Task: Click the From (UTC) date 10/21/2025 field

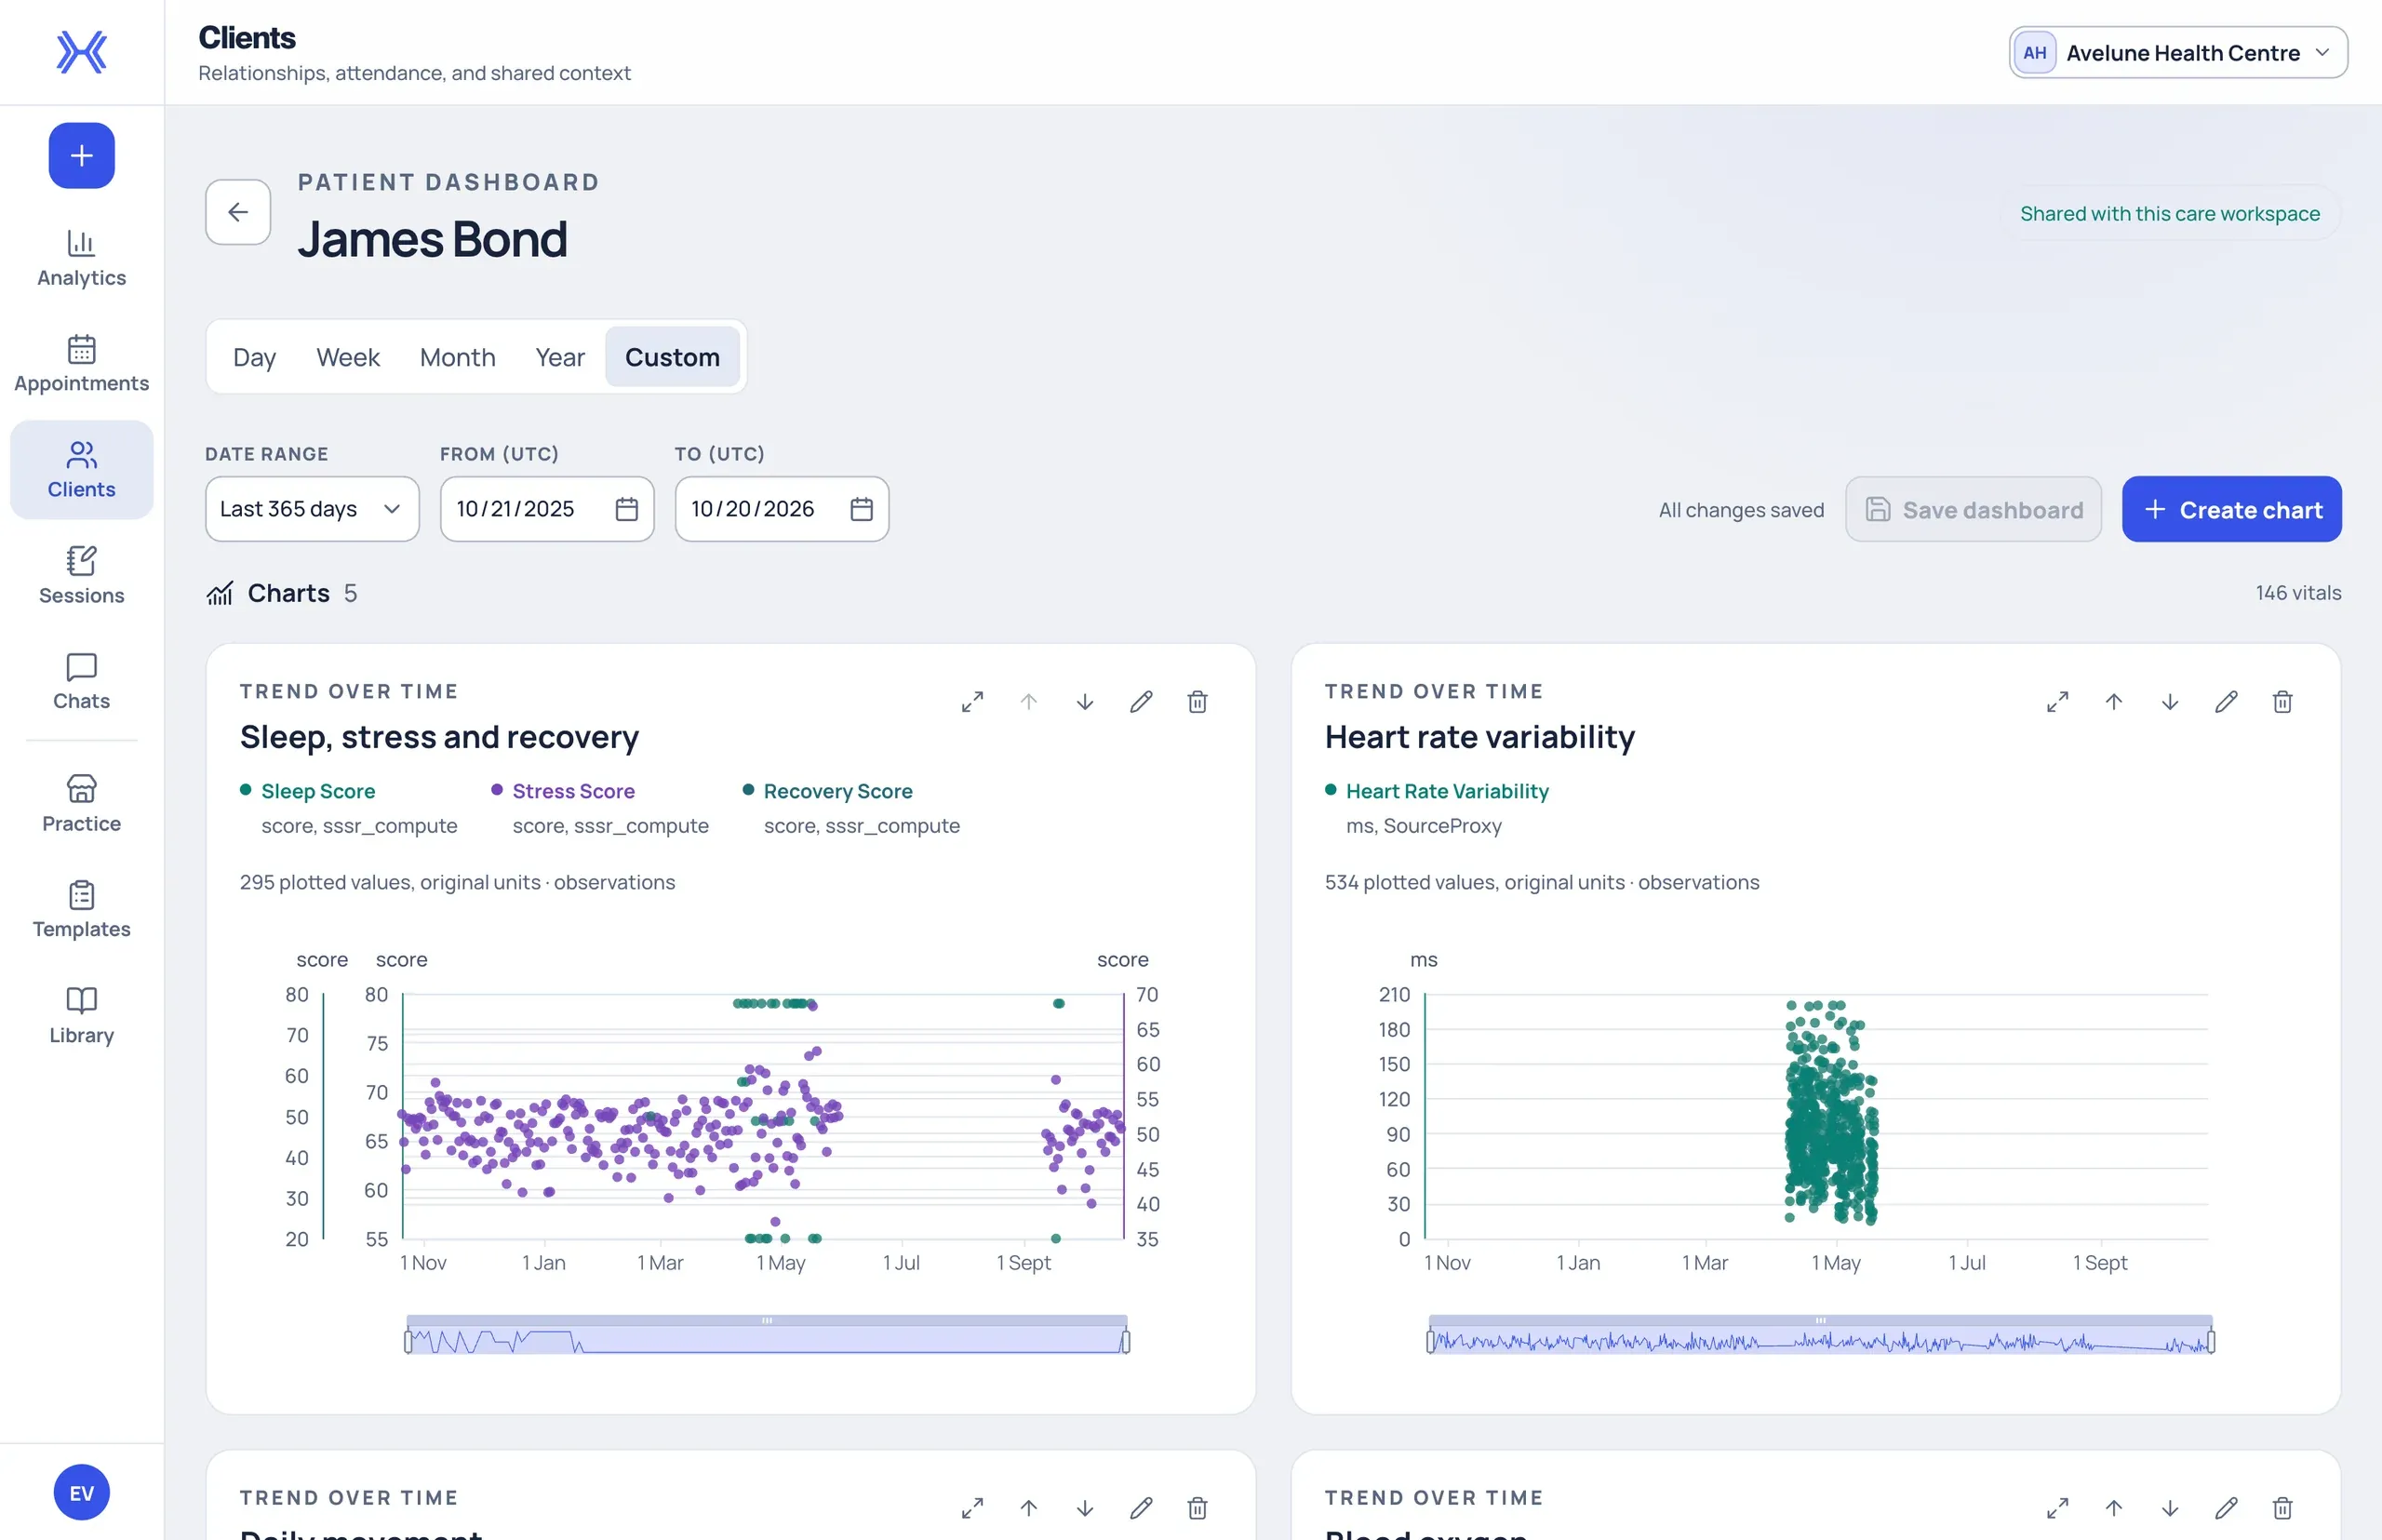Action: point(547,509)
